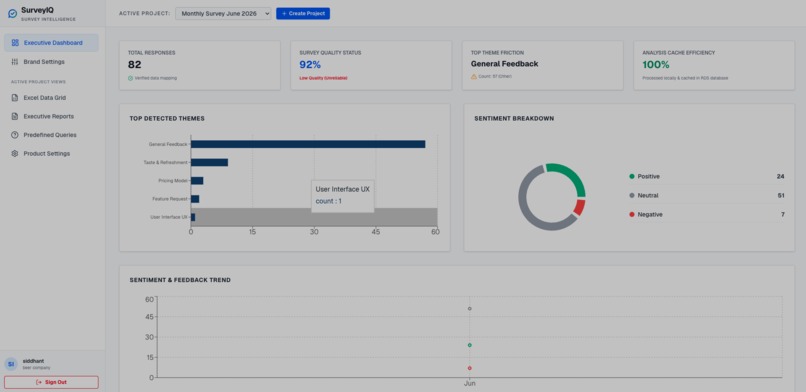
Task: Click the Jun axis label in trend chart
Action: point(469,384)
